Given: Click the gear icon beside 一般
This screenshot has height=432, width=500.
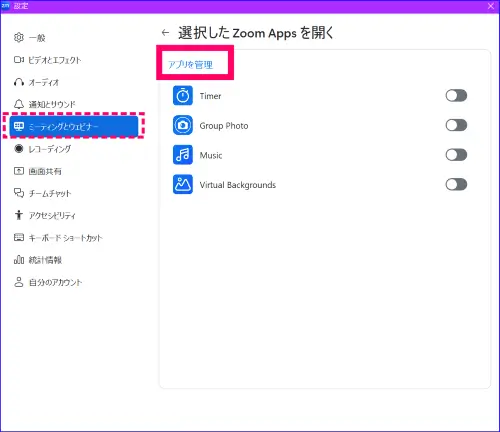Looking at the screenshot, I should [19, 37].
